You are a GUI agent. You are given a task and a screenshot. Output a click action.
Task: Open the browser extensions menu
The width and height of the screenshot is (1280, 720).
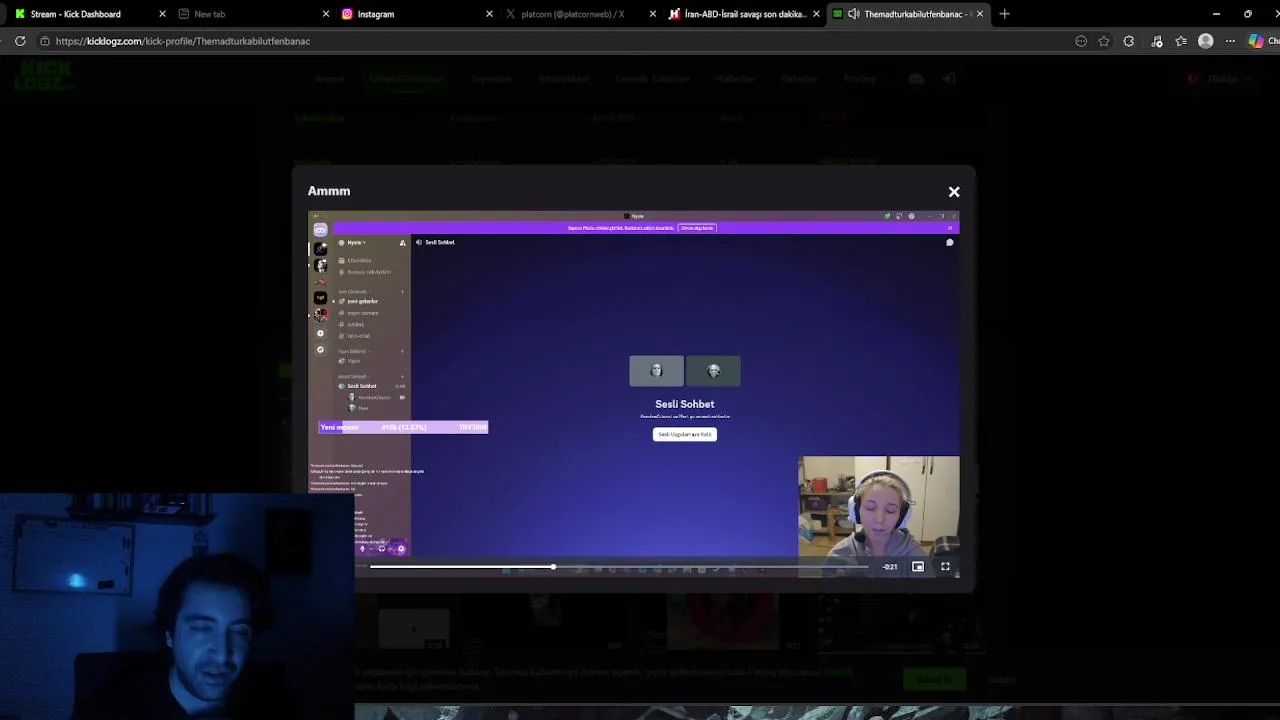[1129, 41]
